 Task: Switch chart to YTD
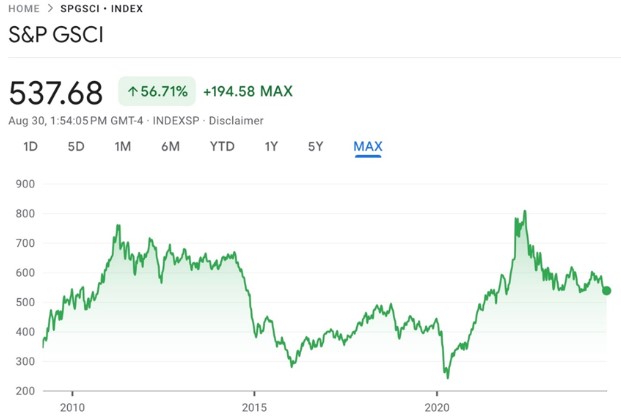point(222,147)
